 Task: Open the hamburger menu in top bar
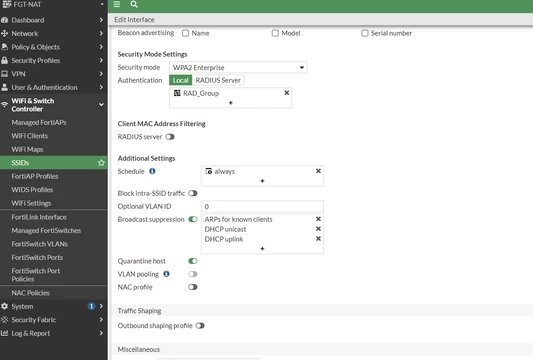tap(117, 4)
